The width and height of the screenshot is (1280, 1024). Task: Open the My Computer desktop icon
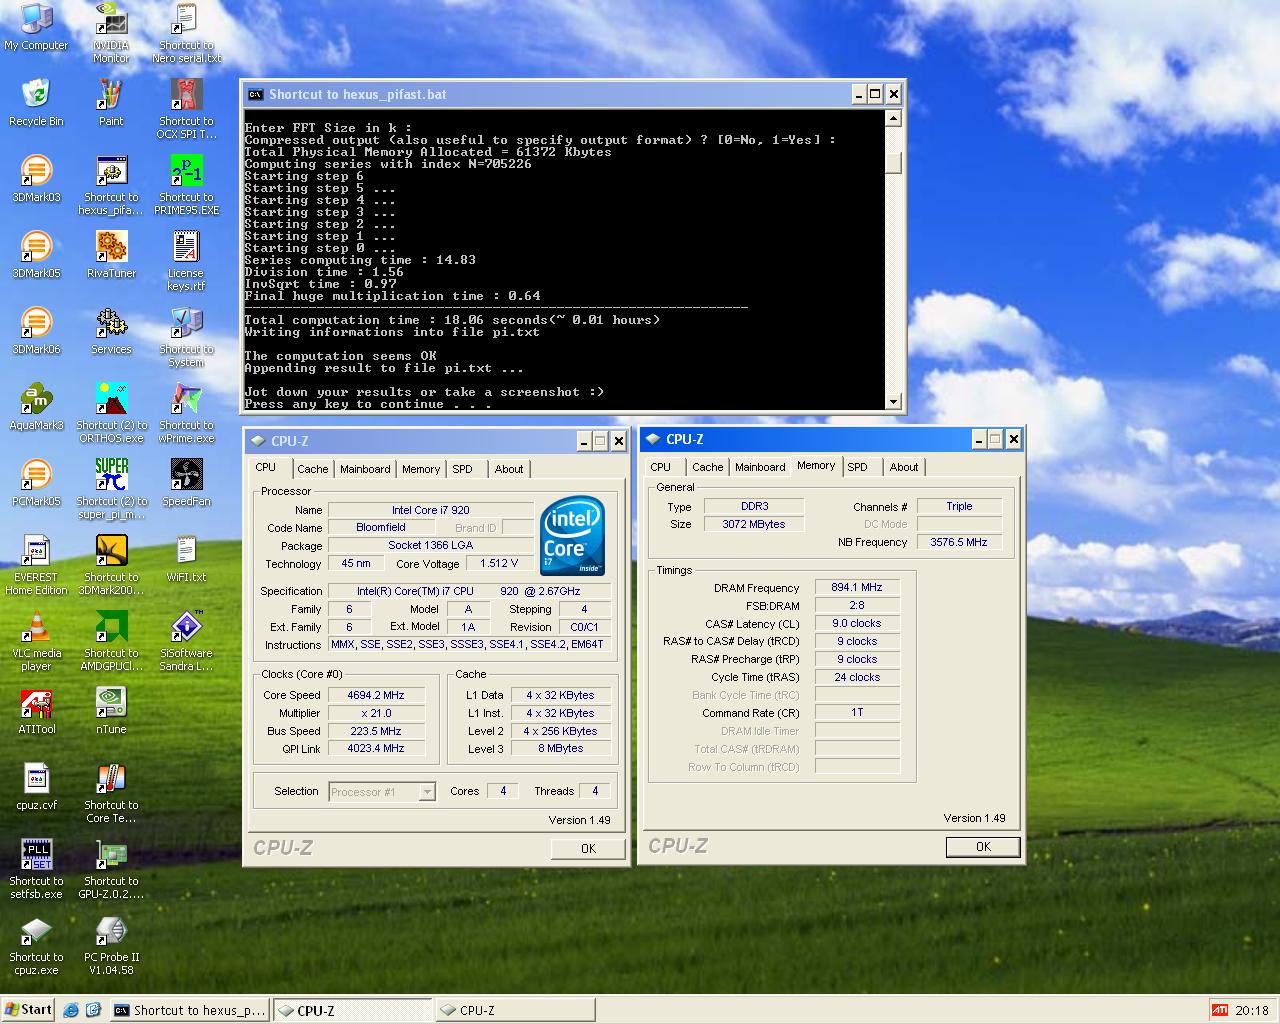coord(36,27)
